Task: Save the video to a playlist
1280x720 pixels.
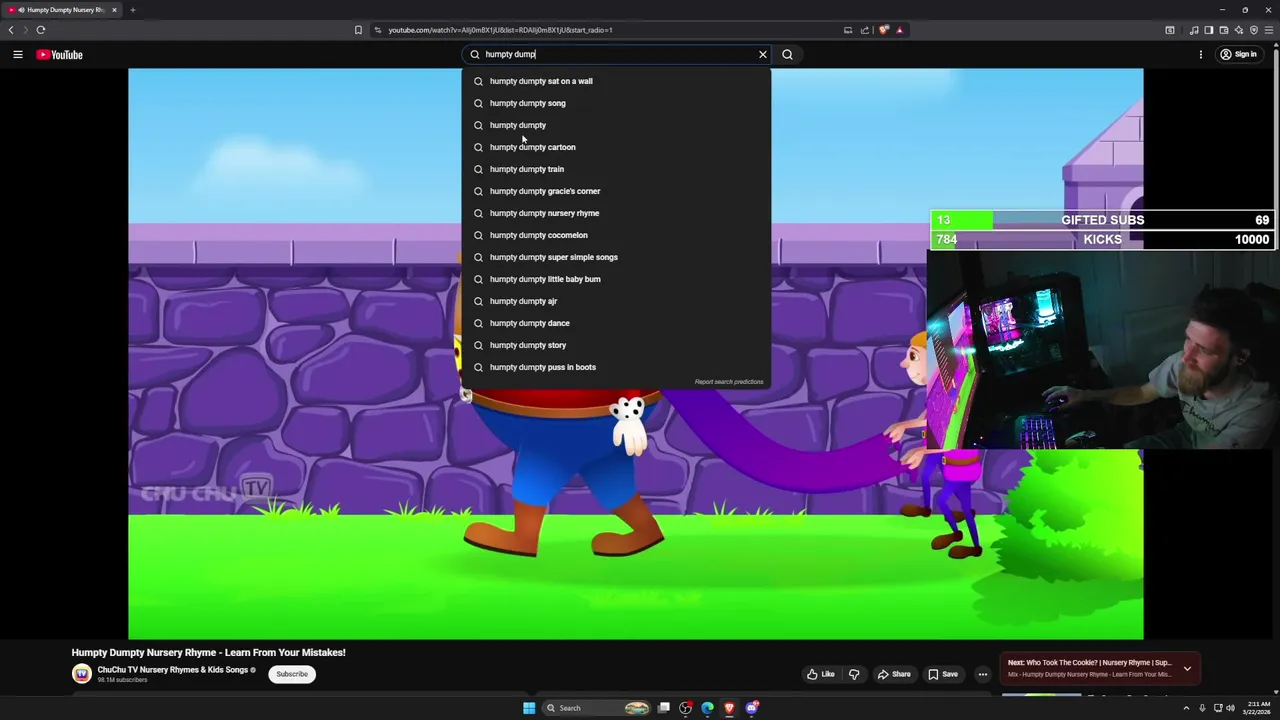Action: pos(942,674)
